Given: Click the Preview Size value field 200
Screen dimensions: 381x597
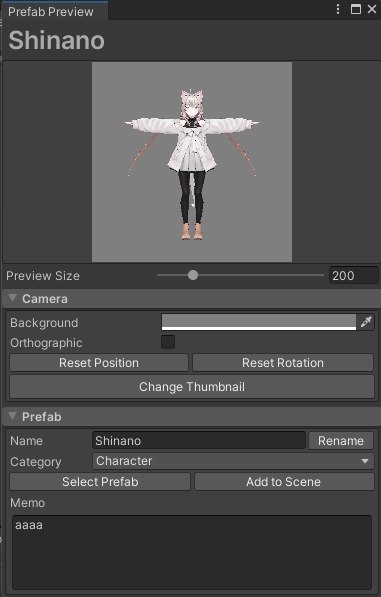Looking at the screenshot, I should (x=354, y=275).
